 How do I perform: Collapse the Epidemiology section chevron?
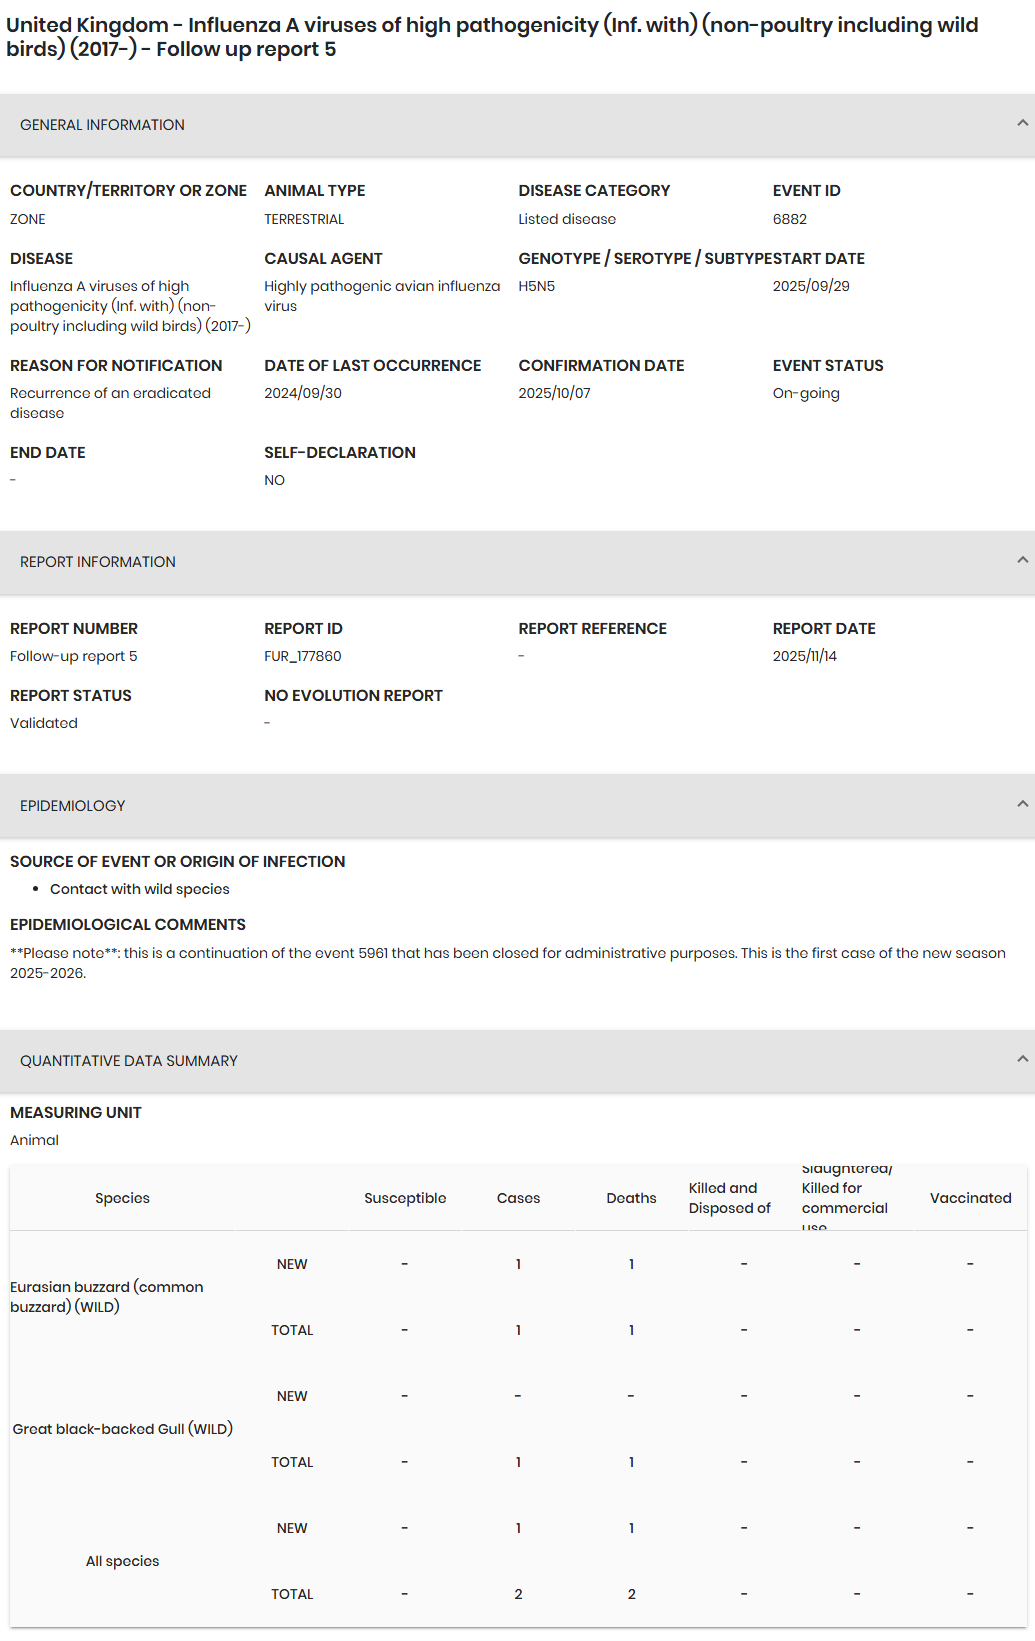[1021, 805]
